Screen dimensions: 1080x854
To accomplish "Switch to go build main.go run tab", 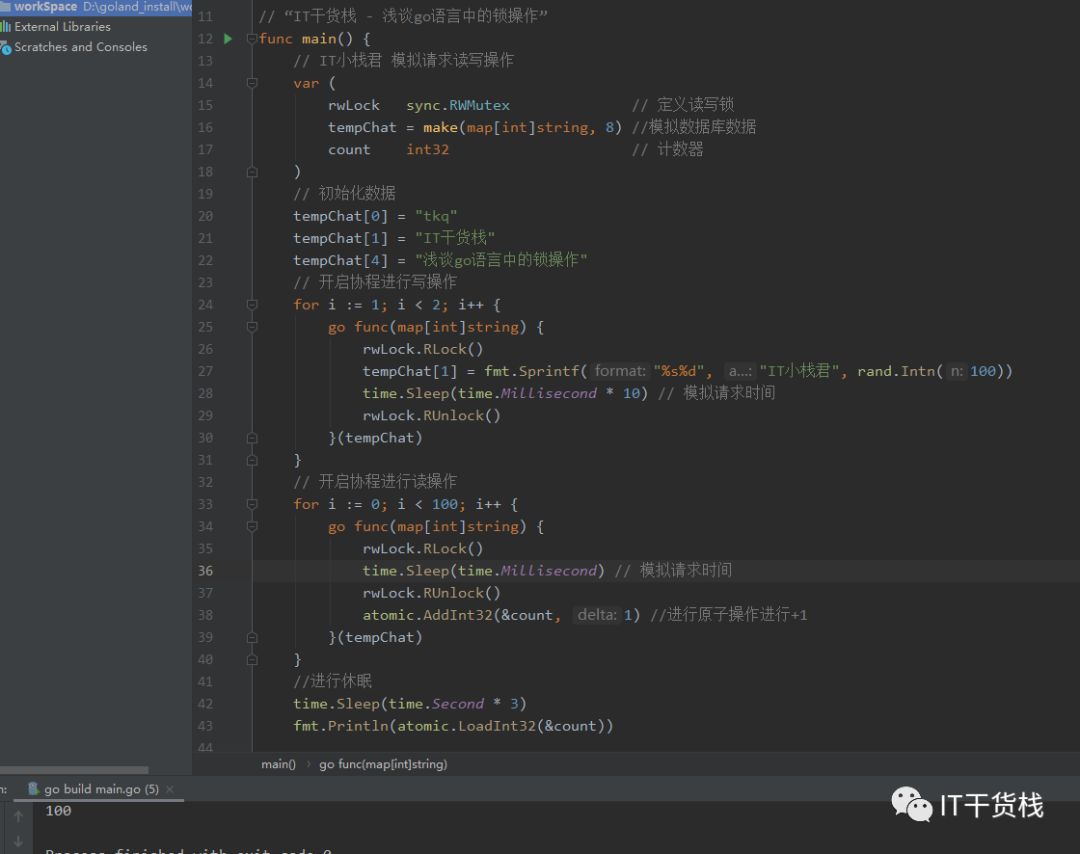I will point(101,789).
